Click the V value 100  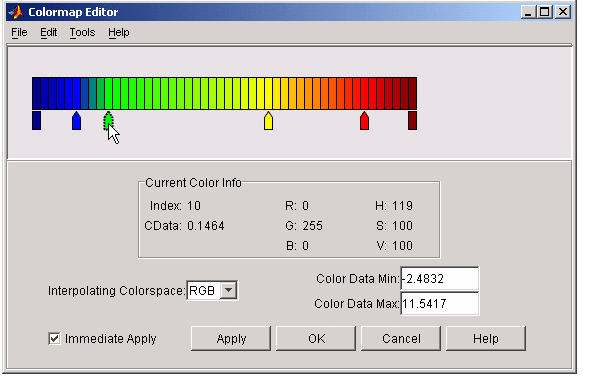point(402,246)
